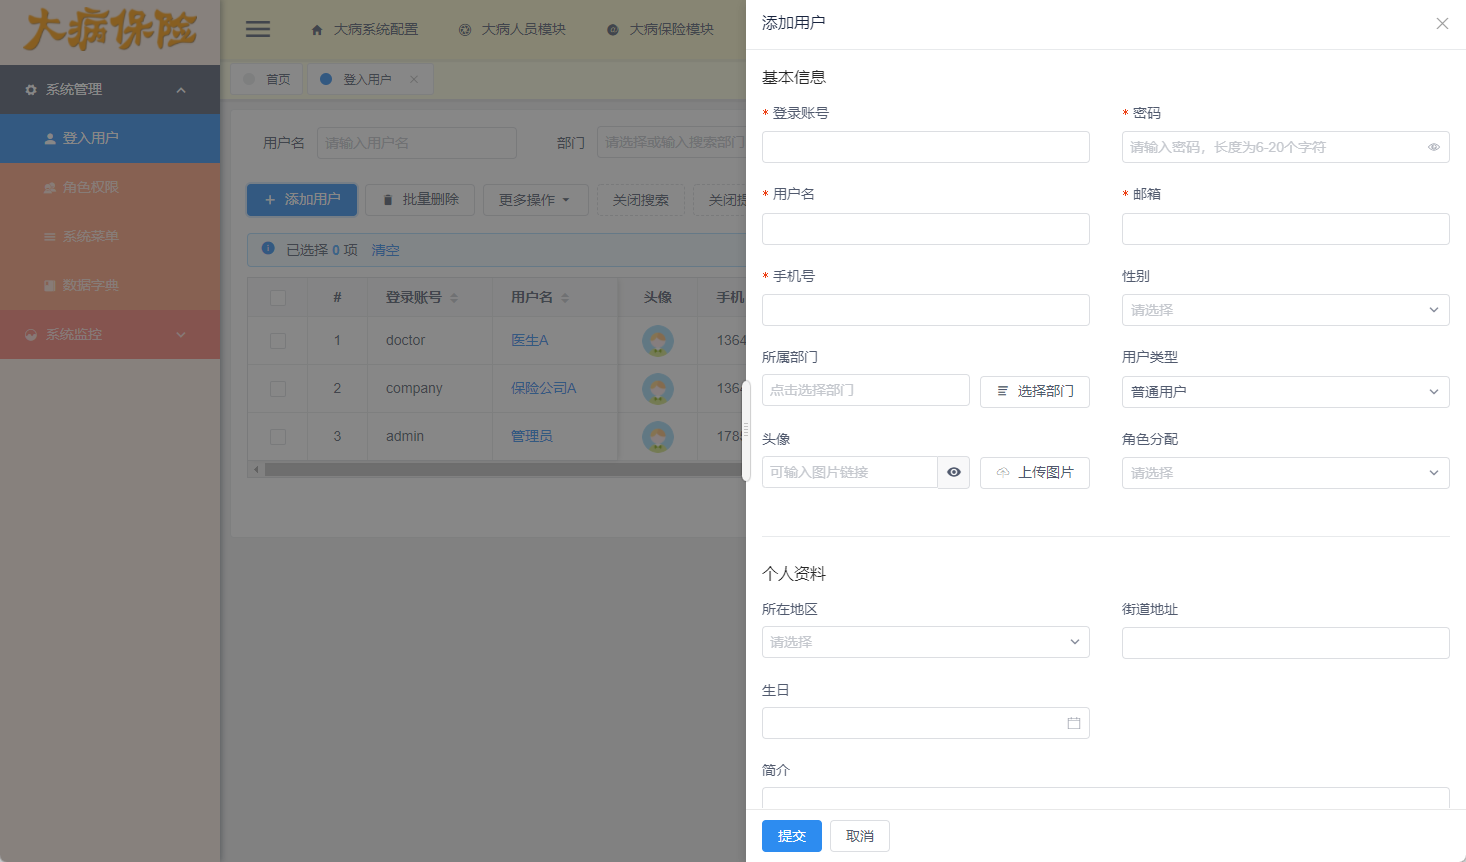Open the 用户类型 dropdown showing 普通用户
The image size is (1466, 862).
[1285, 391]
